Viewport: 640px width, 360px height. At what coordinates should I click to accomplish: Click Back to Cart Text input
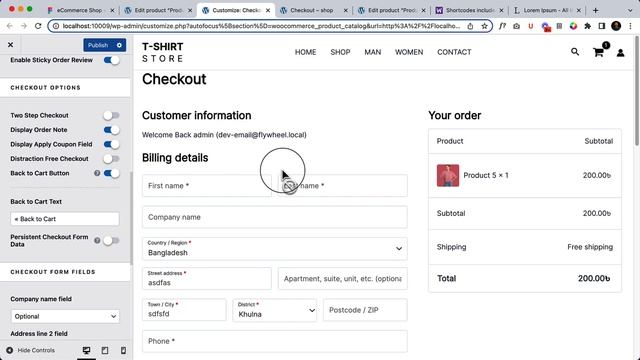click(x=65, y=219)
